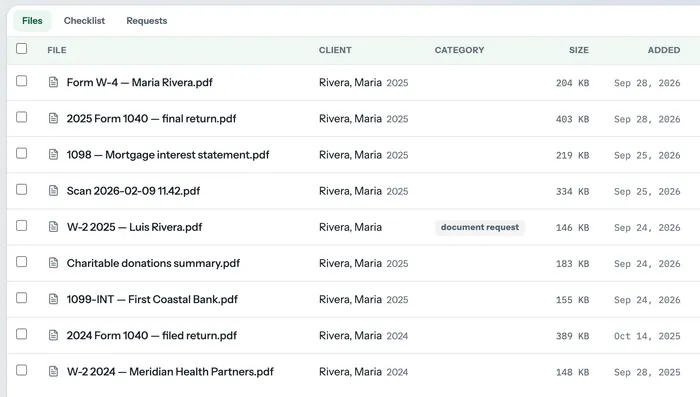This screenshot has height=397, width=700.
Task: Check the W-2 2024 Meridian Health Partners row
Action: coord(21,370)
